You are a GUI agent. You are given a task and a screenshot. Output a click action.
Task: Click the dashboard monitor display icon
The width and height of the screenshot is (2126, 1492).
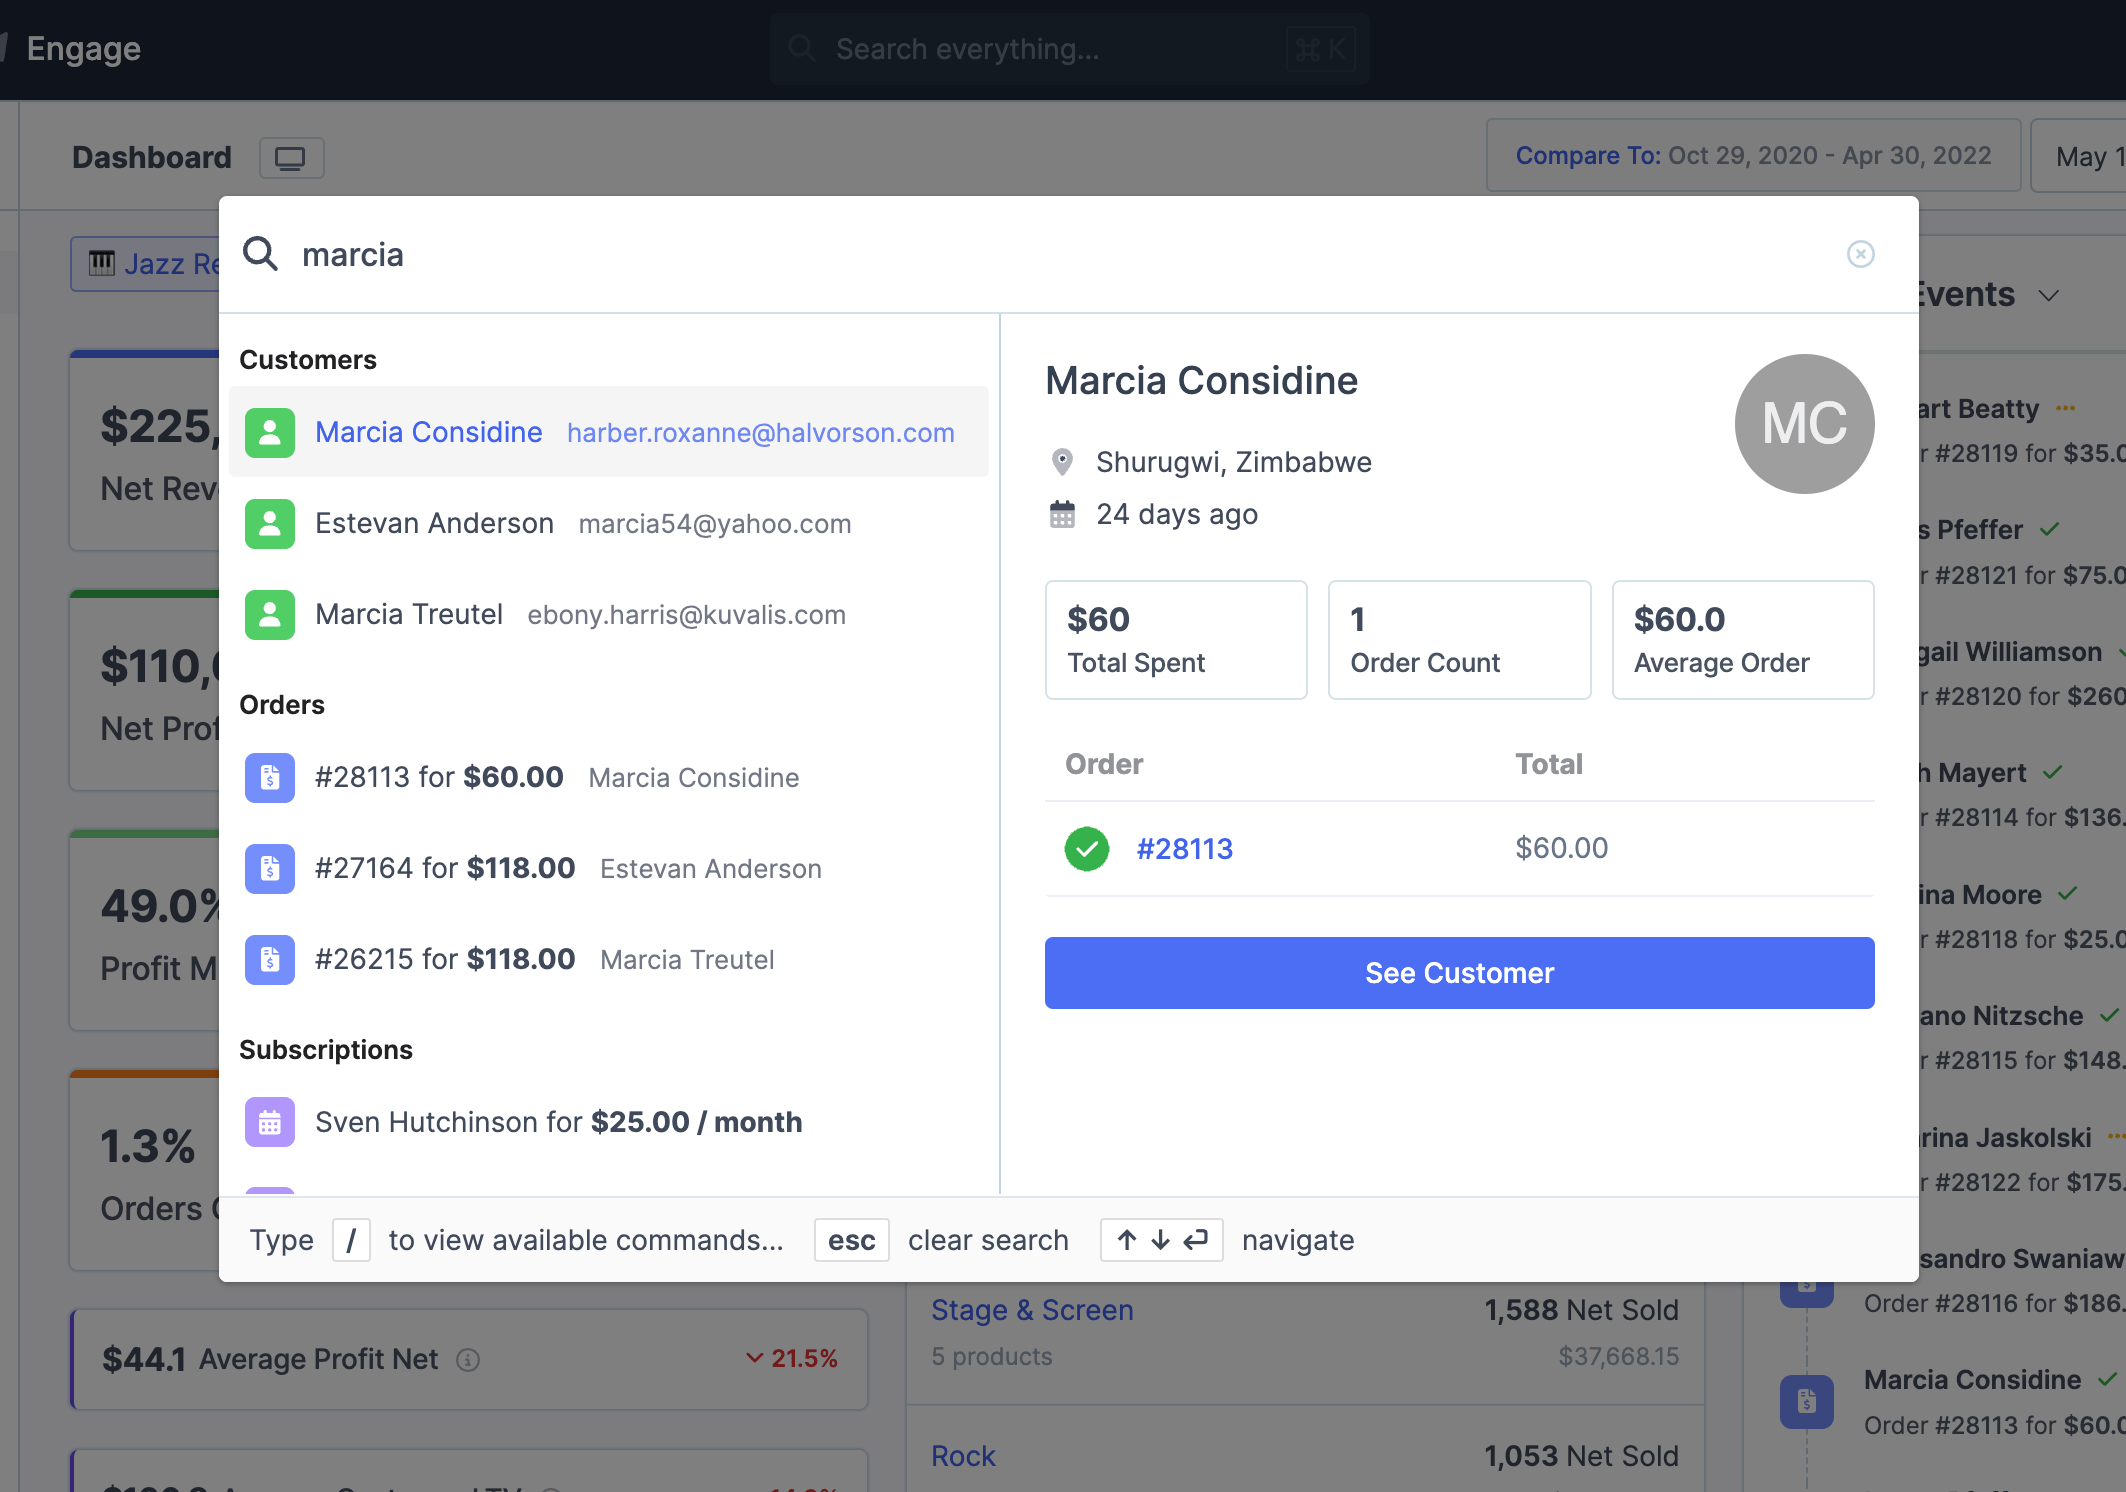coord(291,158)
